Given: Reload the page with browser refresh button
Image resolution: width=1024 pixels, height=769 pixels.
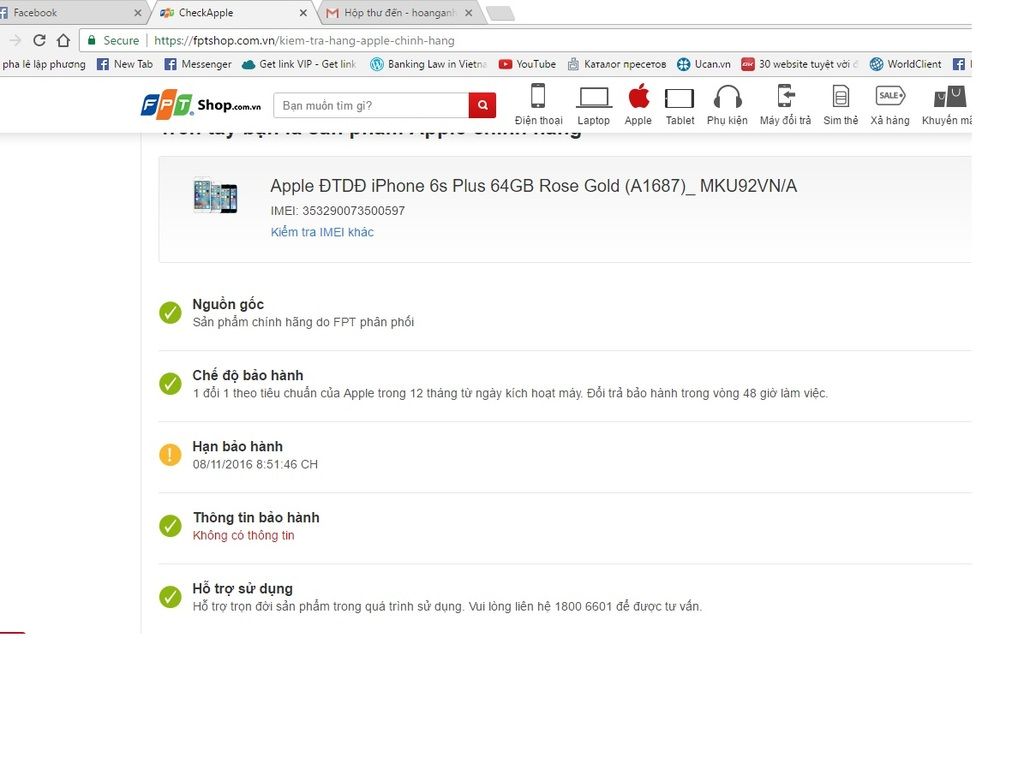Looking at the screenshot, I should tap(39, 40).
